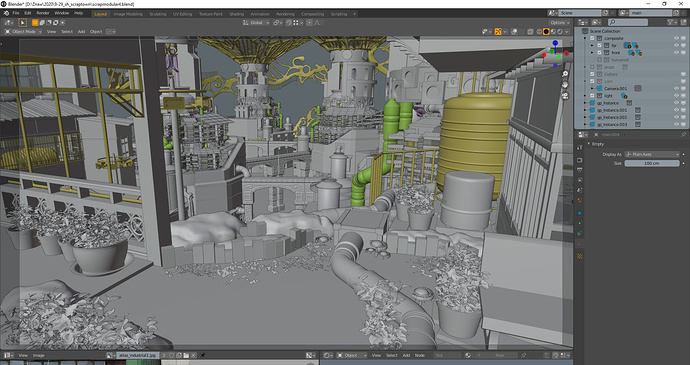Open the viewport Add menu

point(81,32)
